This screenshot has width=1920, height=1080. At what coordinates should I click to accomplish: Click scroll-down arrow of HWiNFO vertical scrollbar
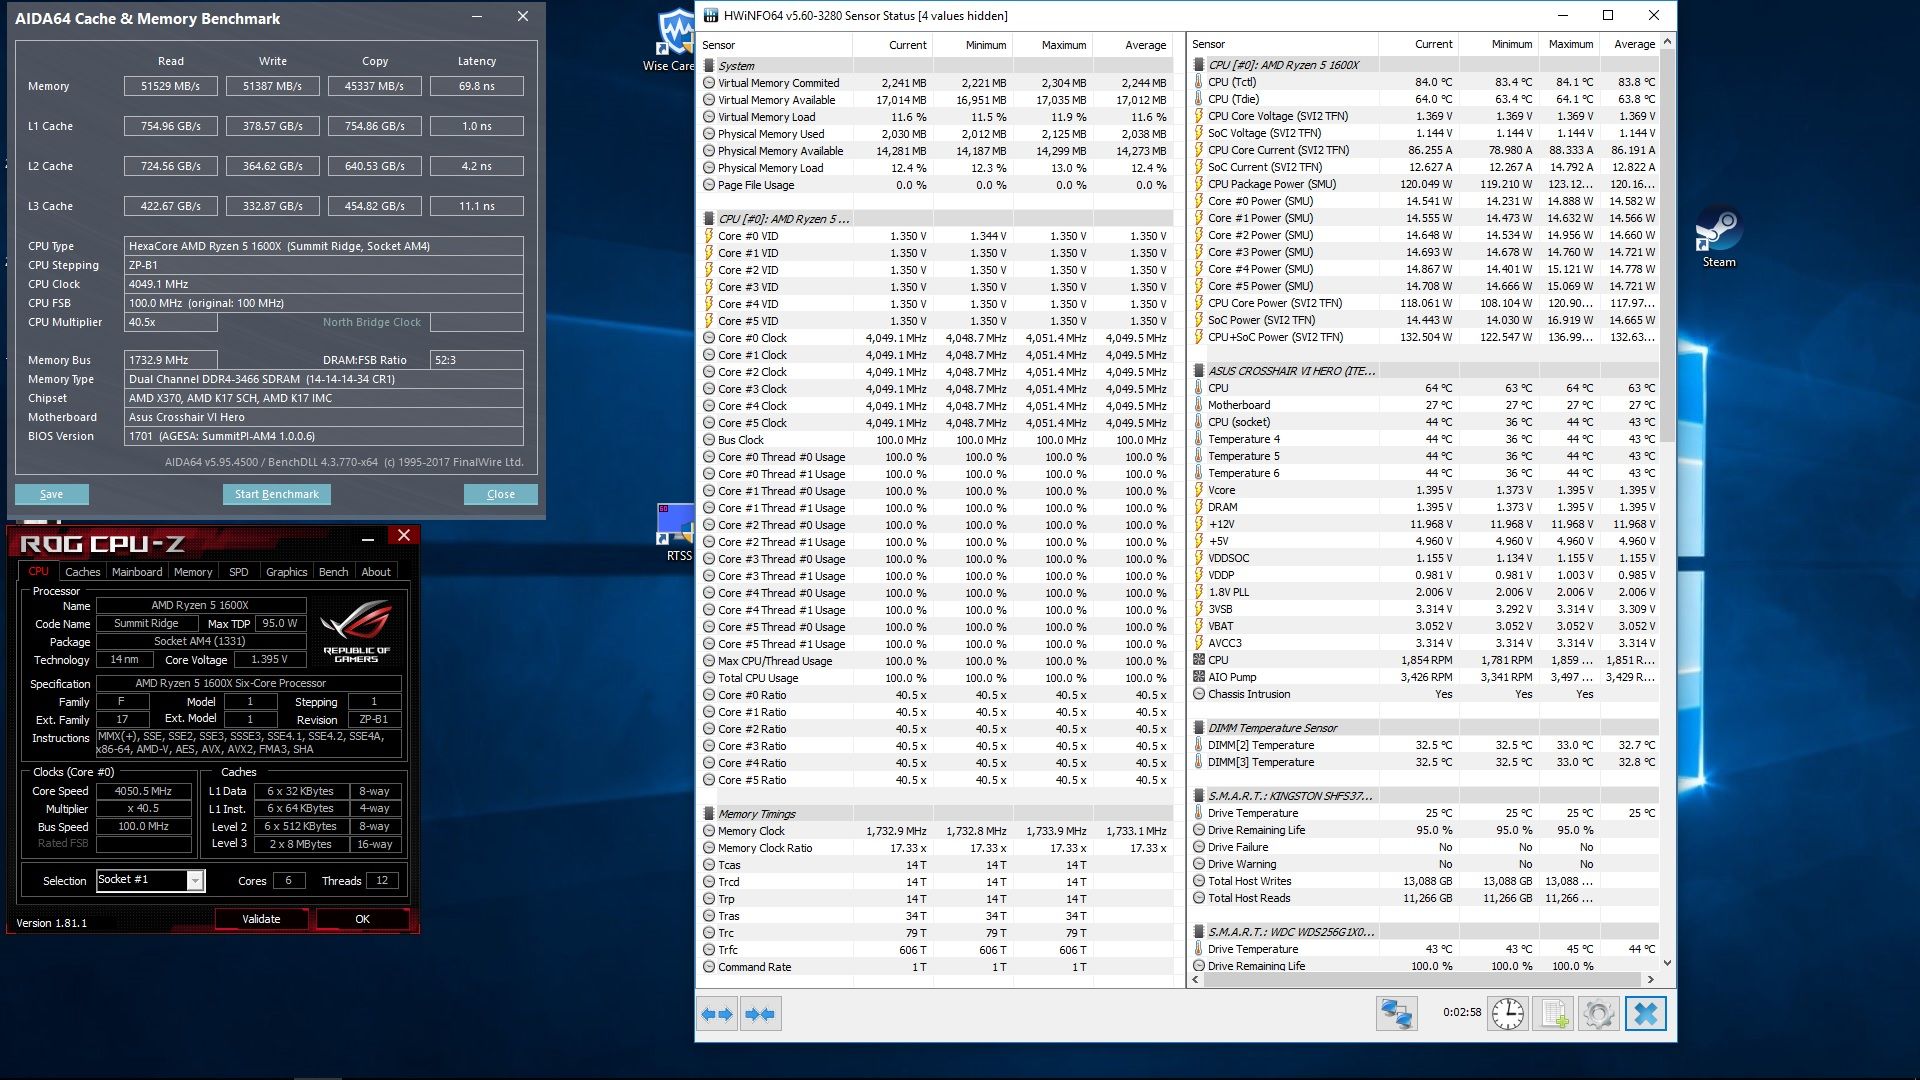(1667, 963)
